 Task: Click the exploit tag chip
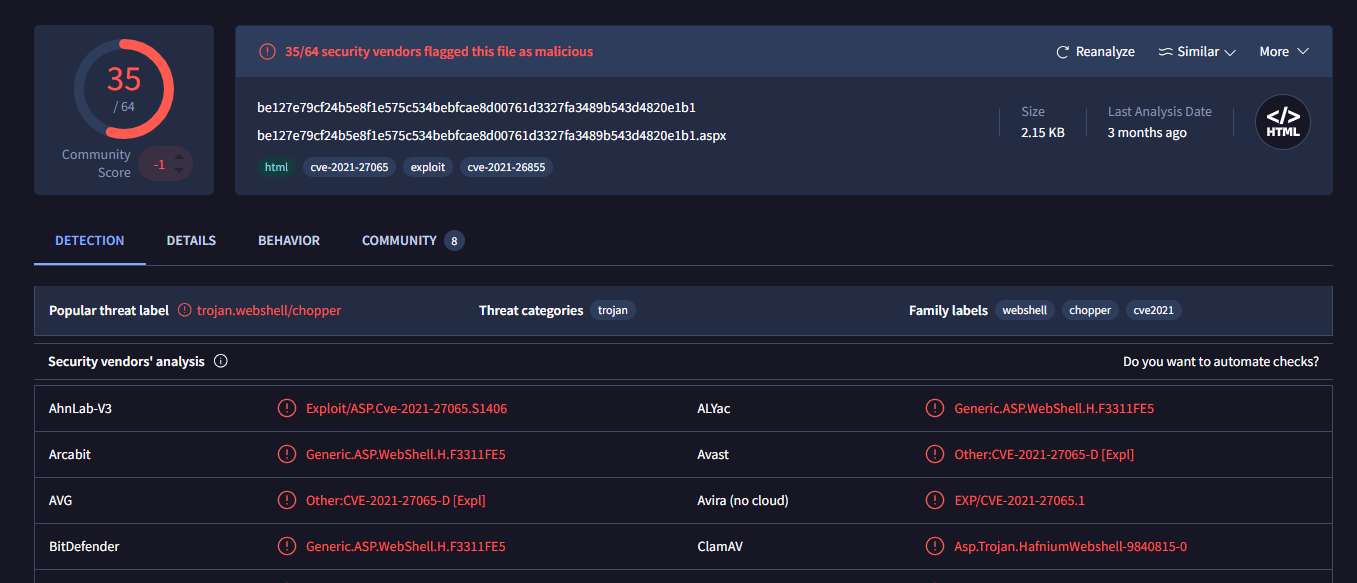click(x=428, y=167)
